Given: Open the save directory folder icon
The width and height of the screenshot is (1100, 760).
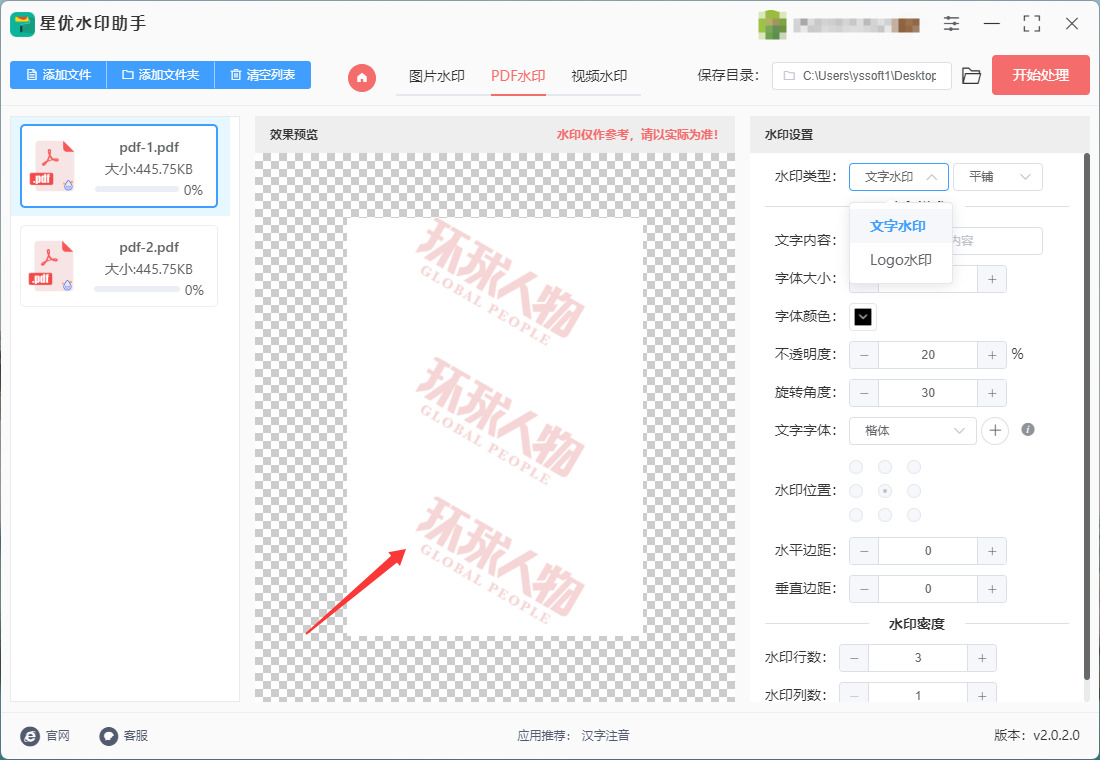Looking at the screenshot, I should (x=971, y=76).
